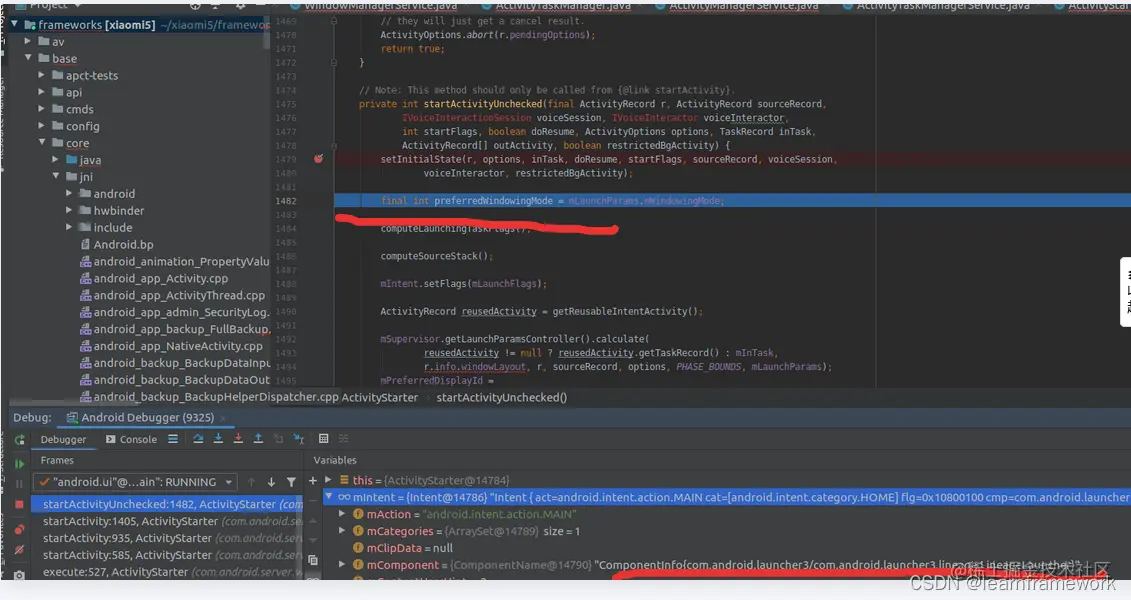Open android_app_Activity.cpp in the tree
1131x600 pixels.
pos(154,278)
